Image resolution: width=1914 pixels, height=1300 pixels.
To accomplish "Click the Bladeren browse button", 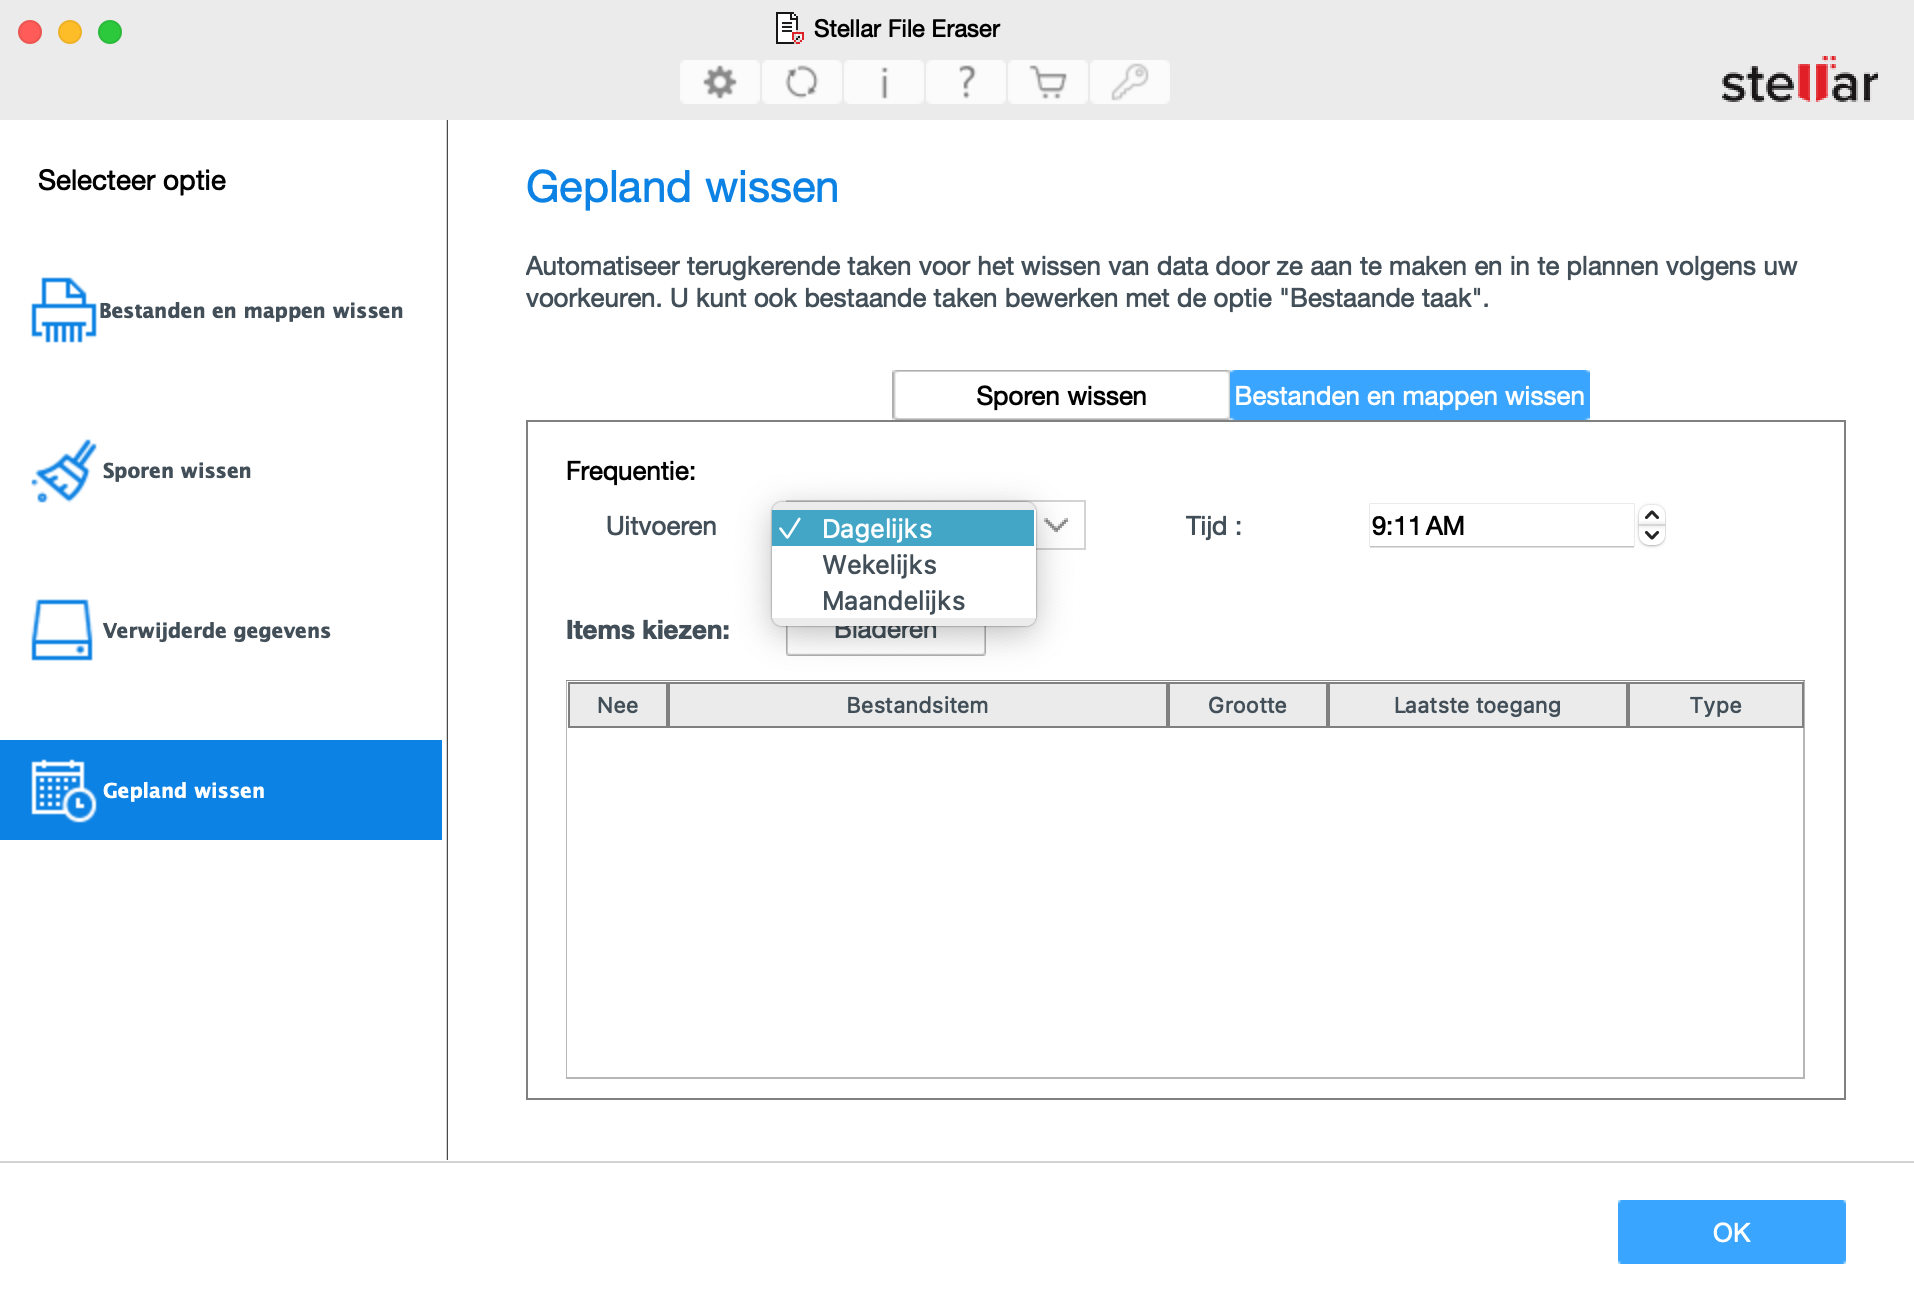I will click(886, 640).
